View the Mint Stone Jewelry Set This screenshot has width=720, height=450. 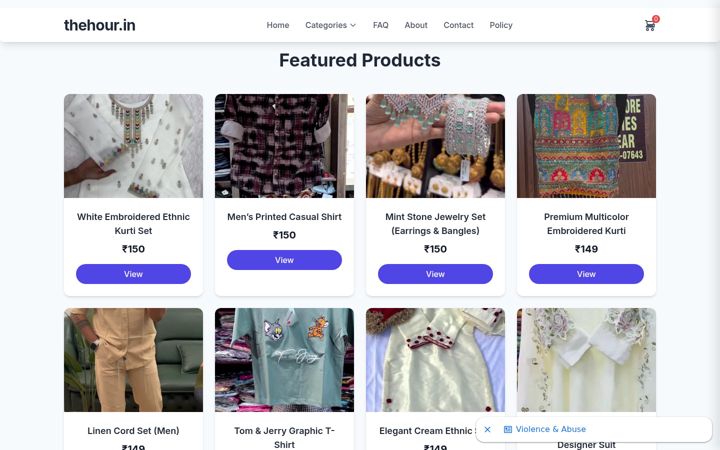435,274
